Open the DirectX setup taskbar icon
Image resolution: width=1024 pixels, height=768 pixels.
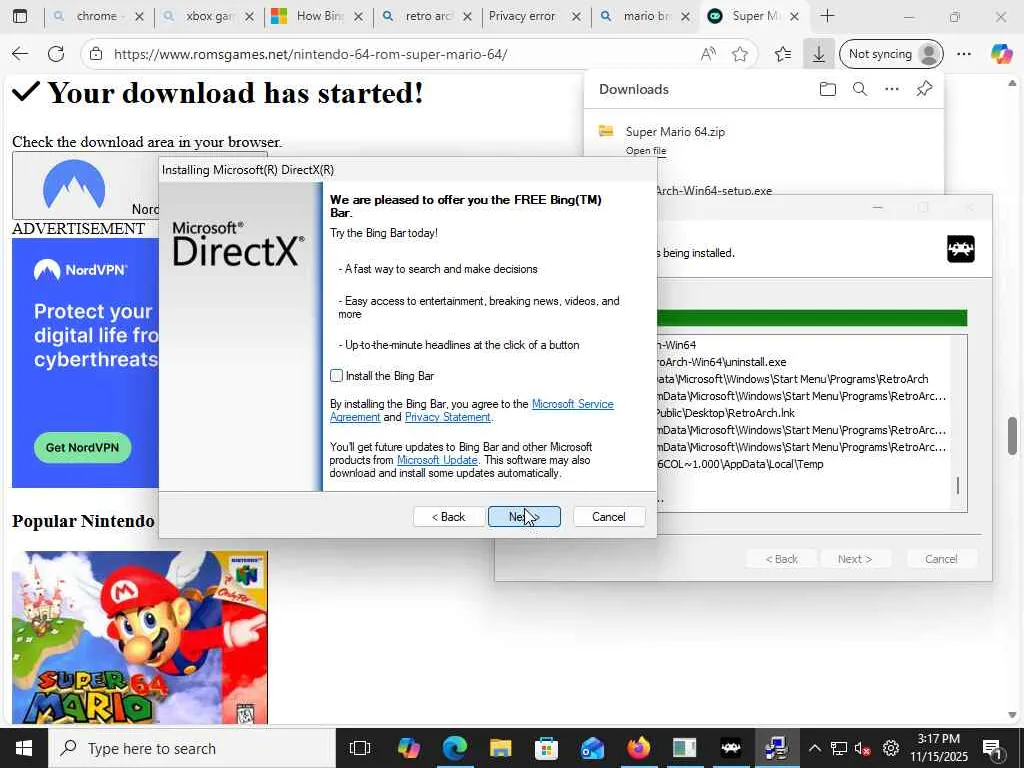click(776, 748)
